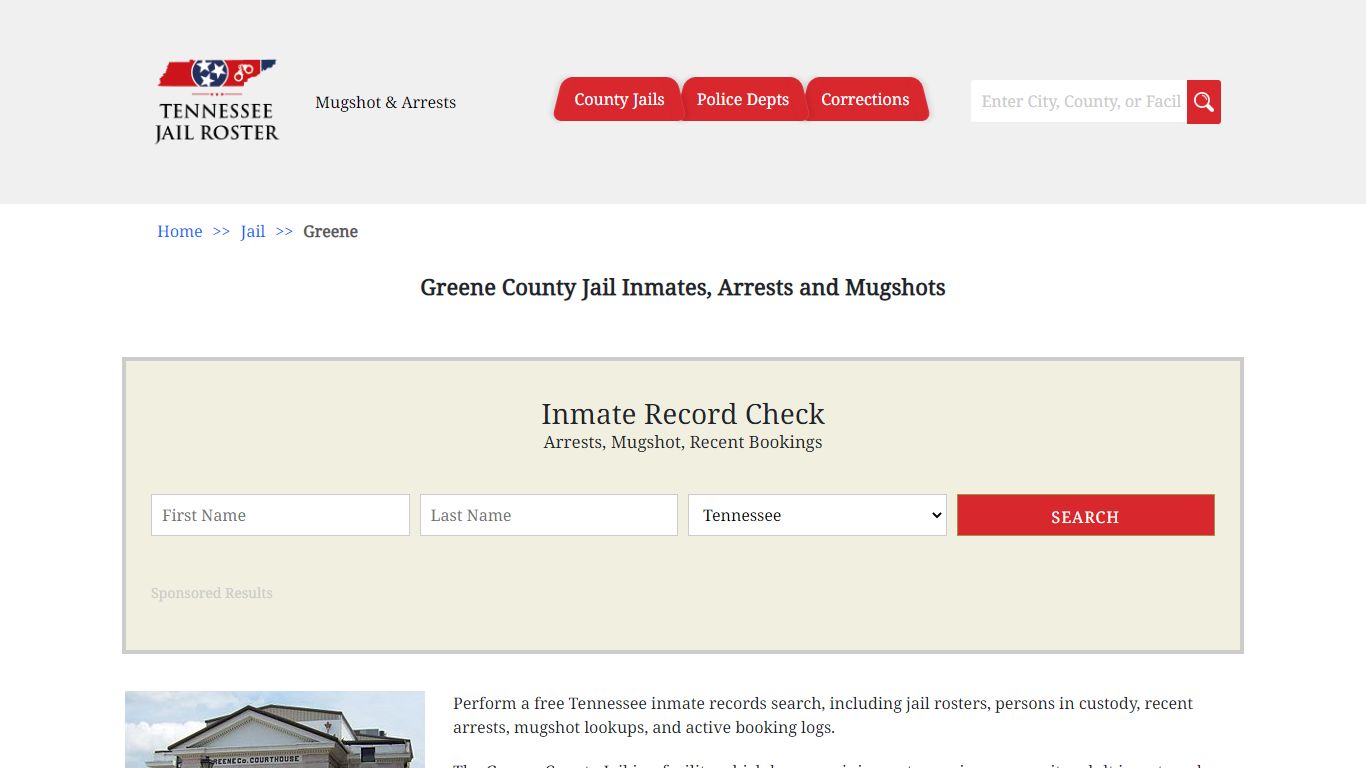Focus the Last Name field
1366x768 pixels.
click(x=549, y=515)
